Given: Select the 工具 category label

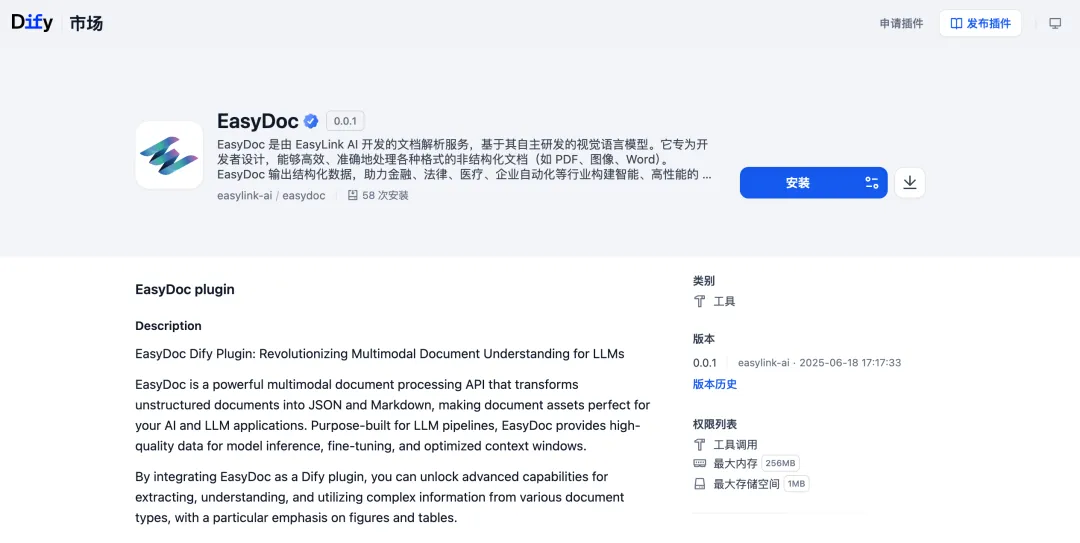Looking at the screenshot, I should (x=724, y=301).
